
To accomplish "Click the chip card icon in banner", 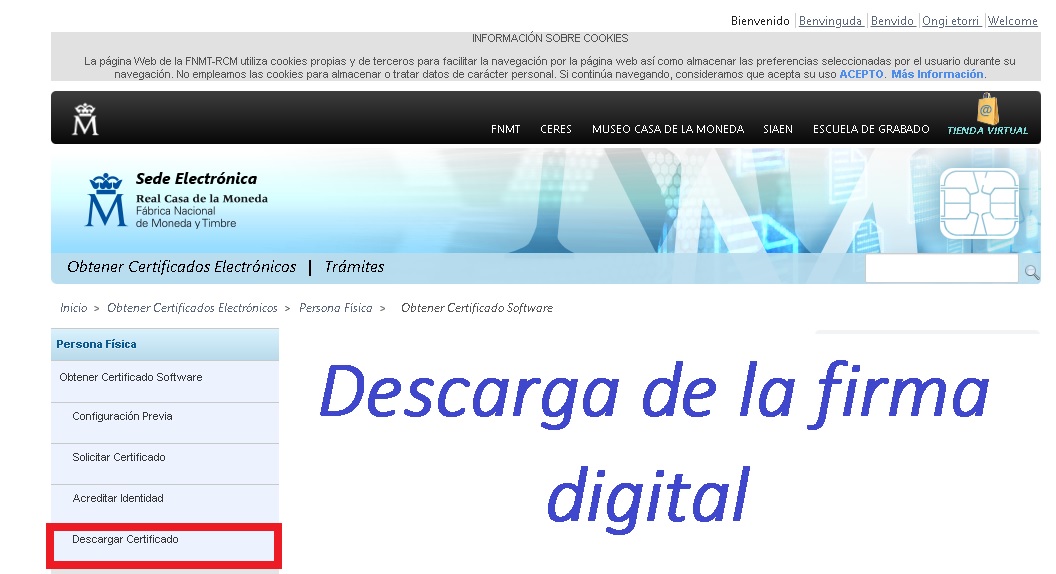I will click(x=979, y=203).
